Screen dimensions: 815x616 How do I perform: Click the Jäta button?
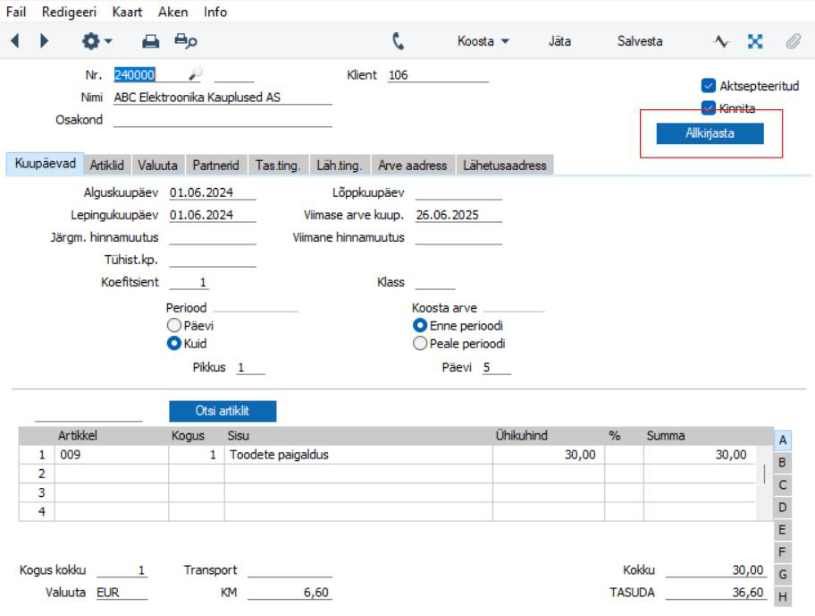tap(560, 41)
